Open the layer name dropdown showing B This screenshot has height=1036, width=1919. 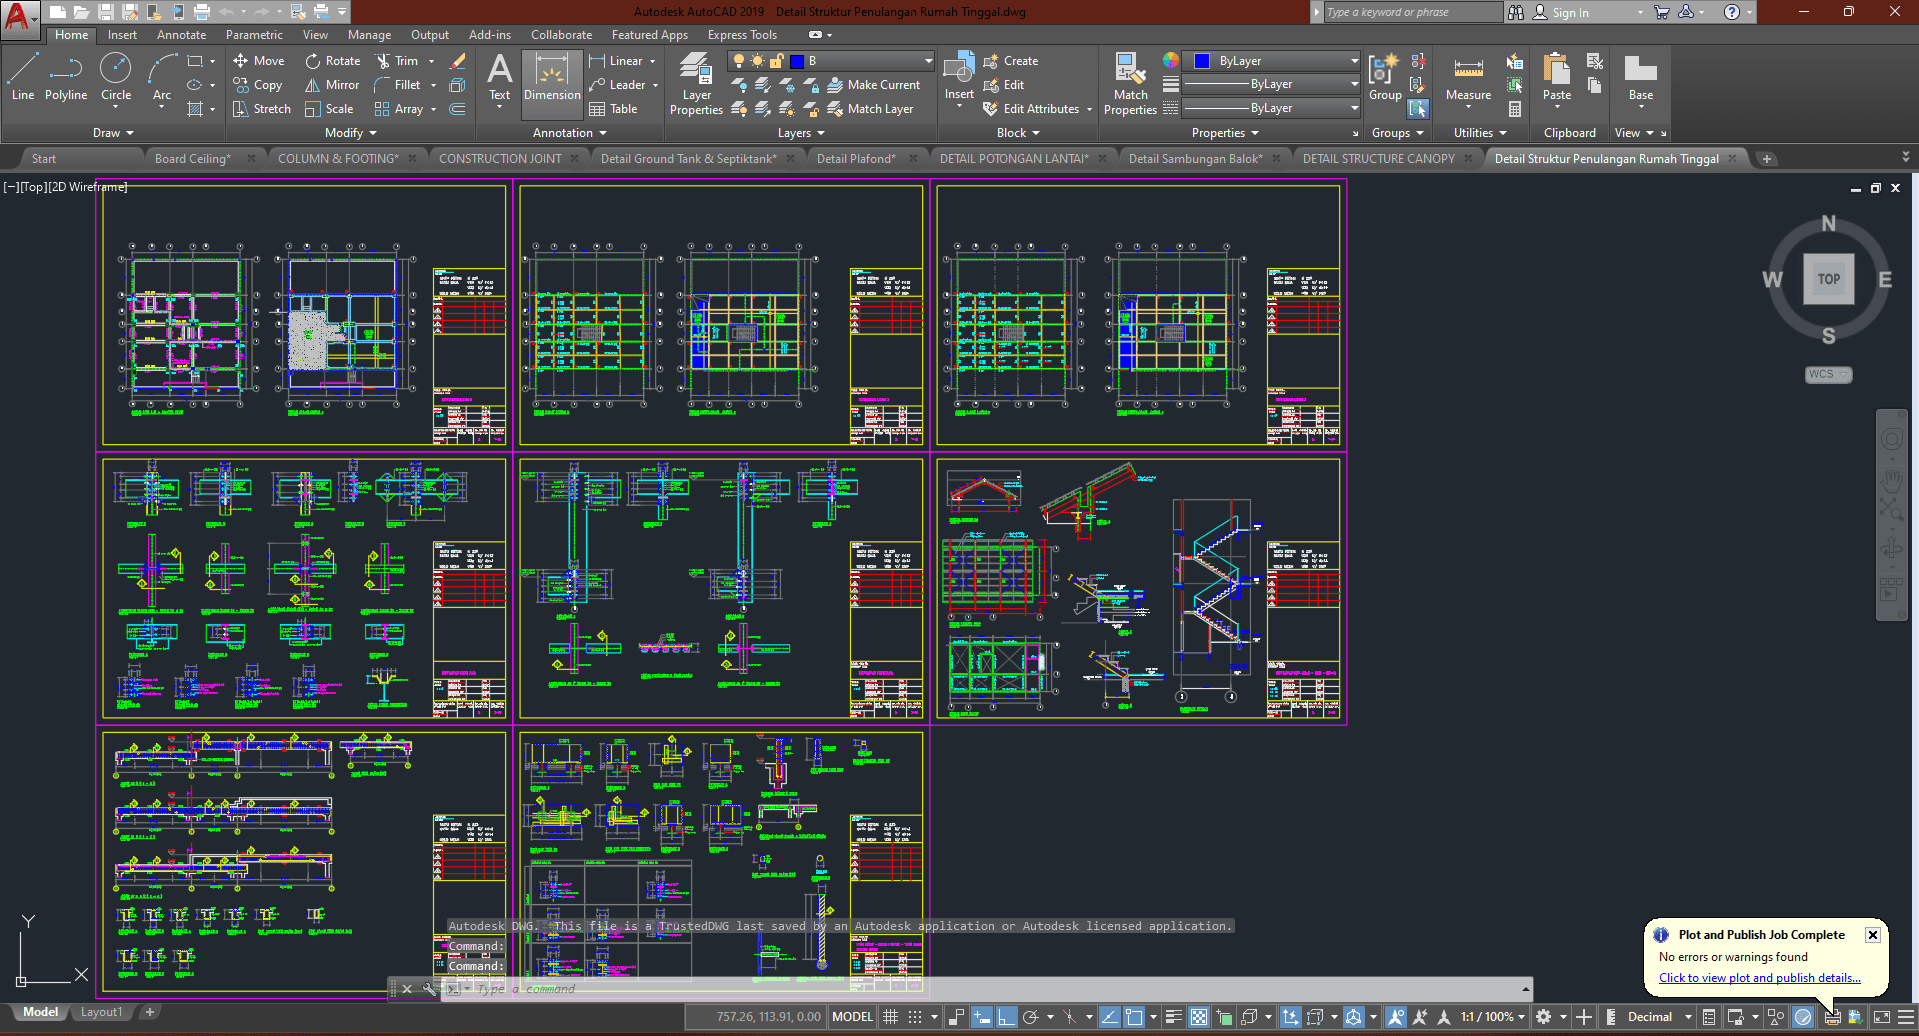(860, 61)
